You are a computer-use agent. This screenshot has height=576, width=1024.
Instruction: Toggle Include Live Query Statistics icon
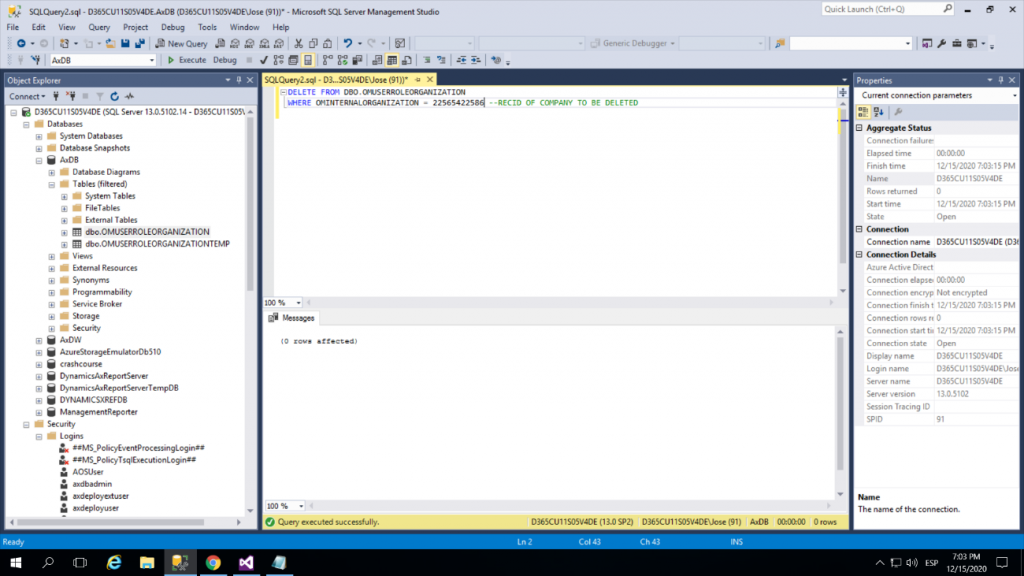tap(342, 60)
